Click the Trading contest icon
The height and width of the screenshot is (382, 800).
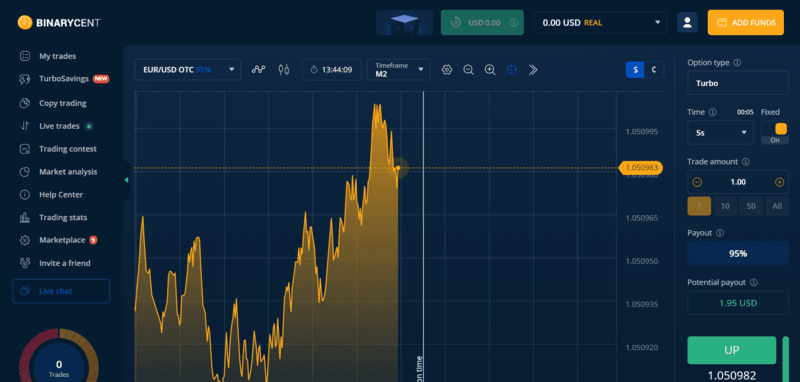click(x=24, y=149)
